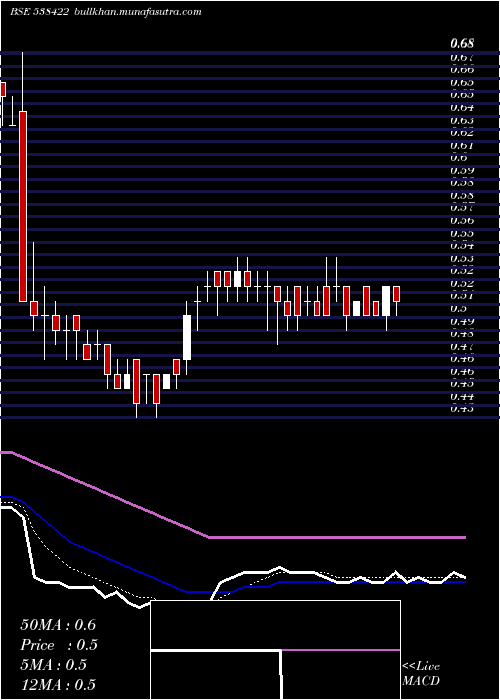Click the bullkhan.munafasutra.com watermark link text
This screenshot has width=500, height=700.
137,12
